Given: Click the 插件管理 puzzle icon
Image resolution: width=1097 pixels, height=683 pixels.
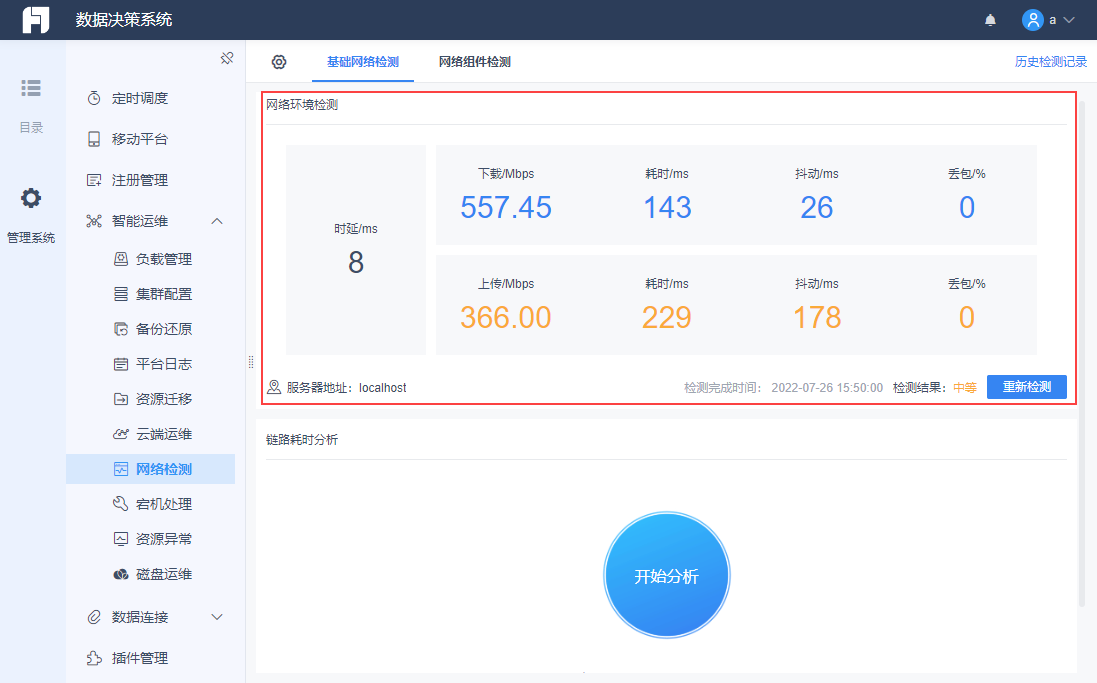Looking at the screenshot, I should 94,658.
